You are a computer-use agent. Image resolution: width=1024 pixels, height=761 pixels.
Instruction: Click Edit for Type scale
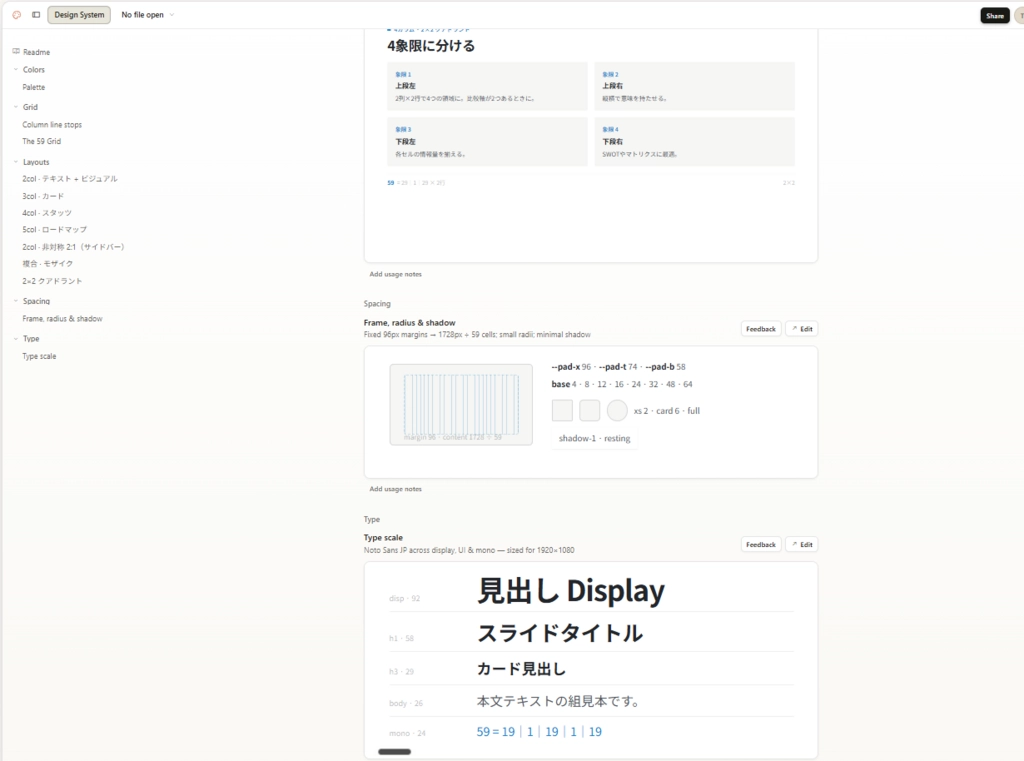tap(802, 544)
